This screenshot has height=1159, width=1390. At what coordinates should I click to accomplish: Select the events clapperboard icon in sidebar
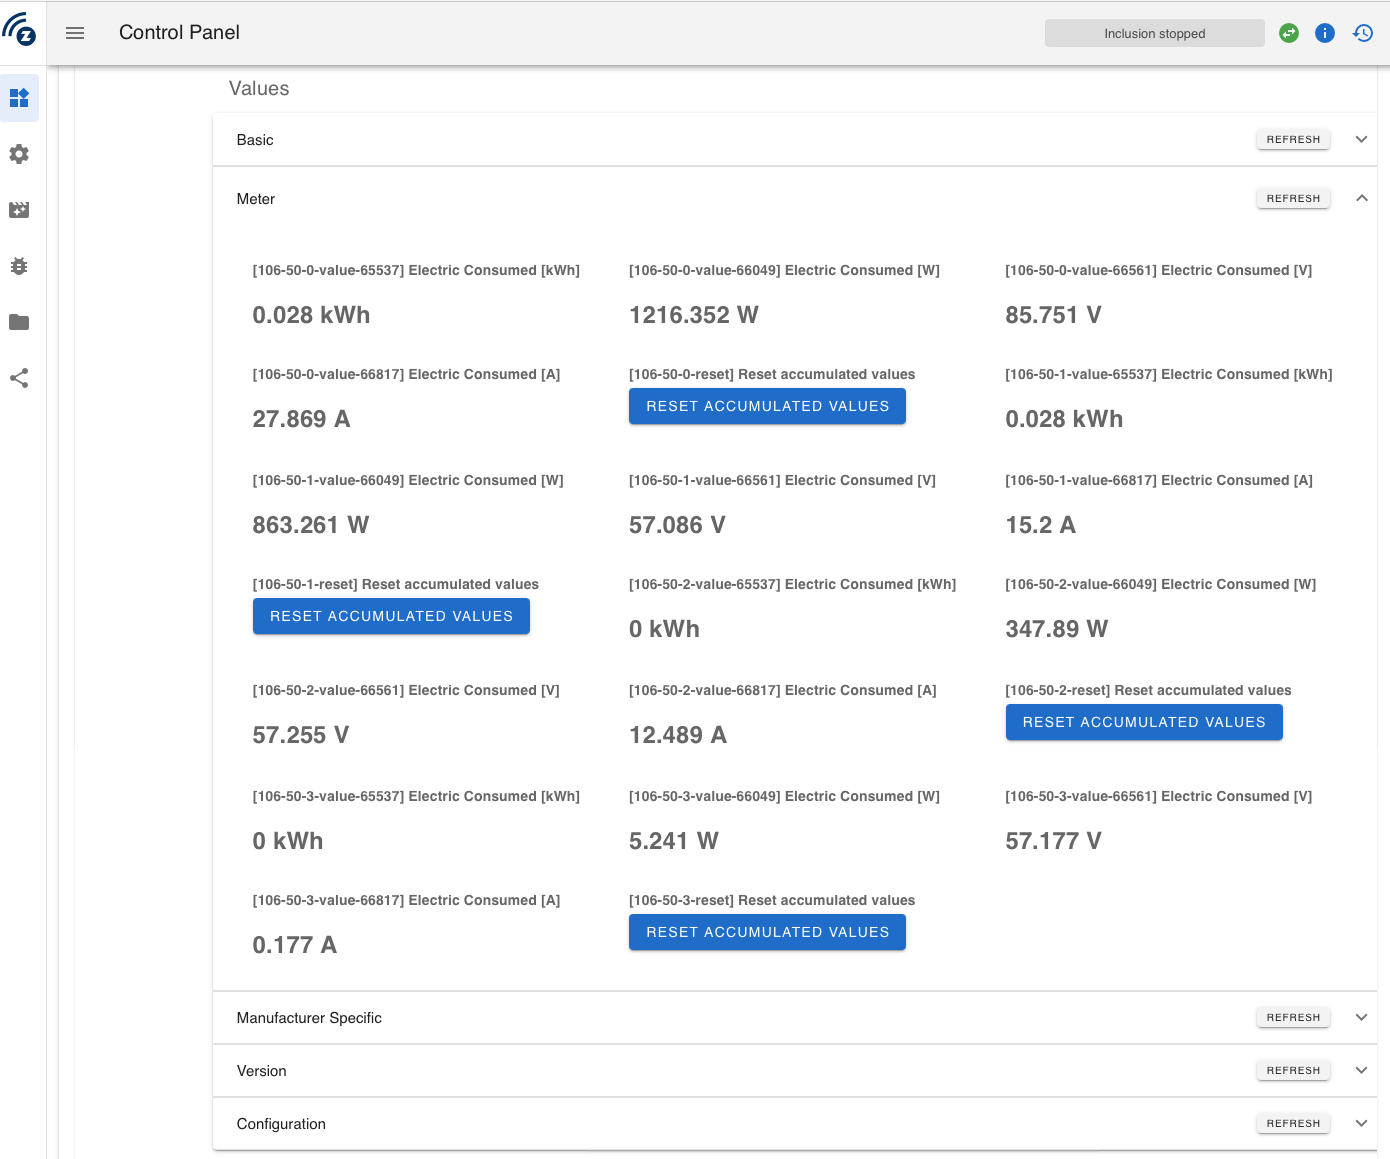20,210
